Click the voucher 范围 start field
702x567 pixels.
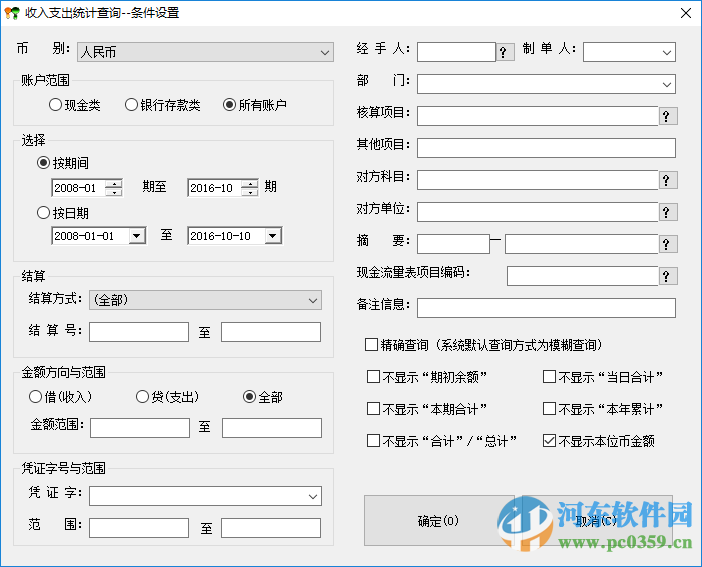(139, 528)
